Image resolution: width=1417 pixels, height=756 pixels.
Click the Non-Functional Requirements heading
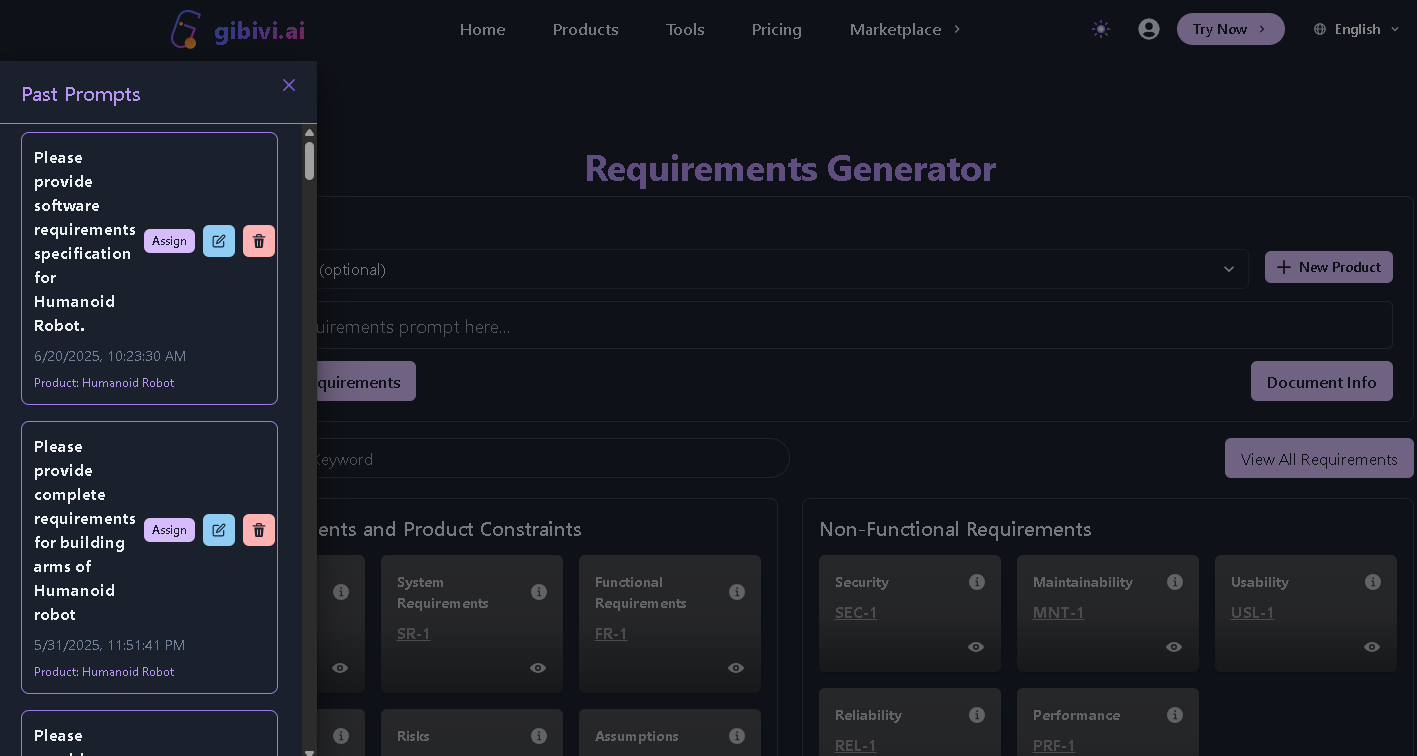[x=955, y=529]
